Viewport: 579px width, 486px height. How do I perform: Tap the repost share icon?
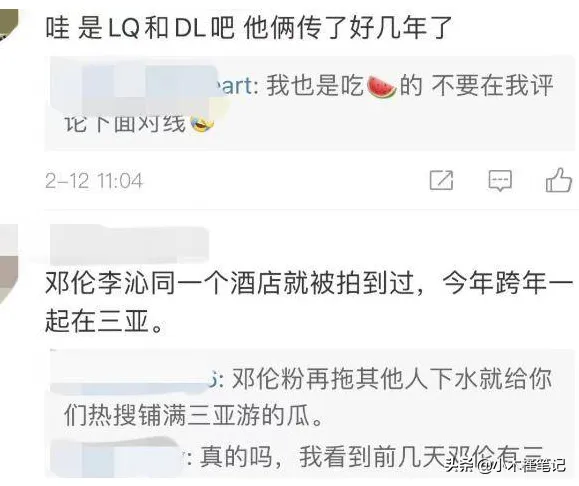click(442, 181)
